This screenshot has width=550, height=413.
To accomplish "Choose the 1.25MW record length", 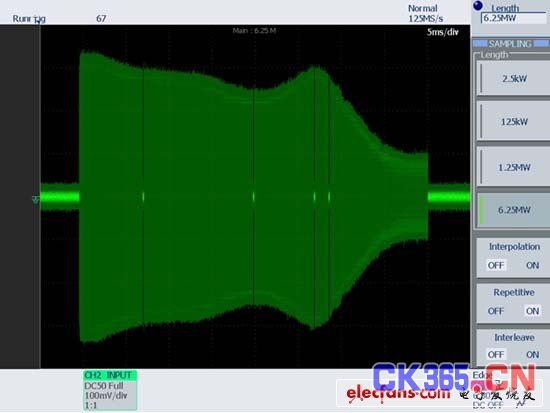I will (x=512, y=167).
